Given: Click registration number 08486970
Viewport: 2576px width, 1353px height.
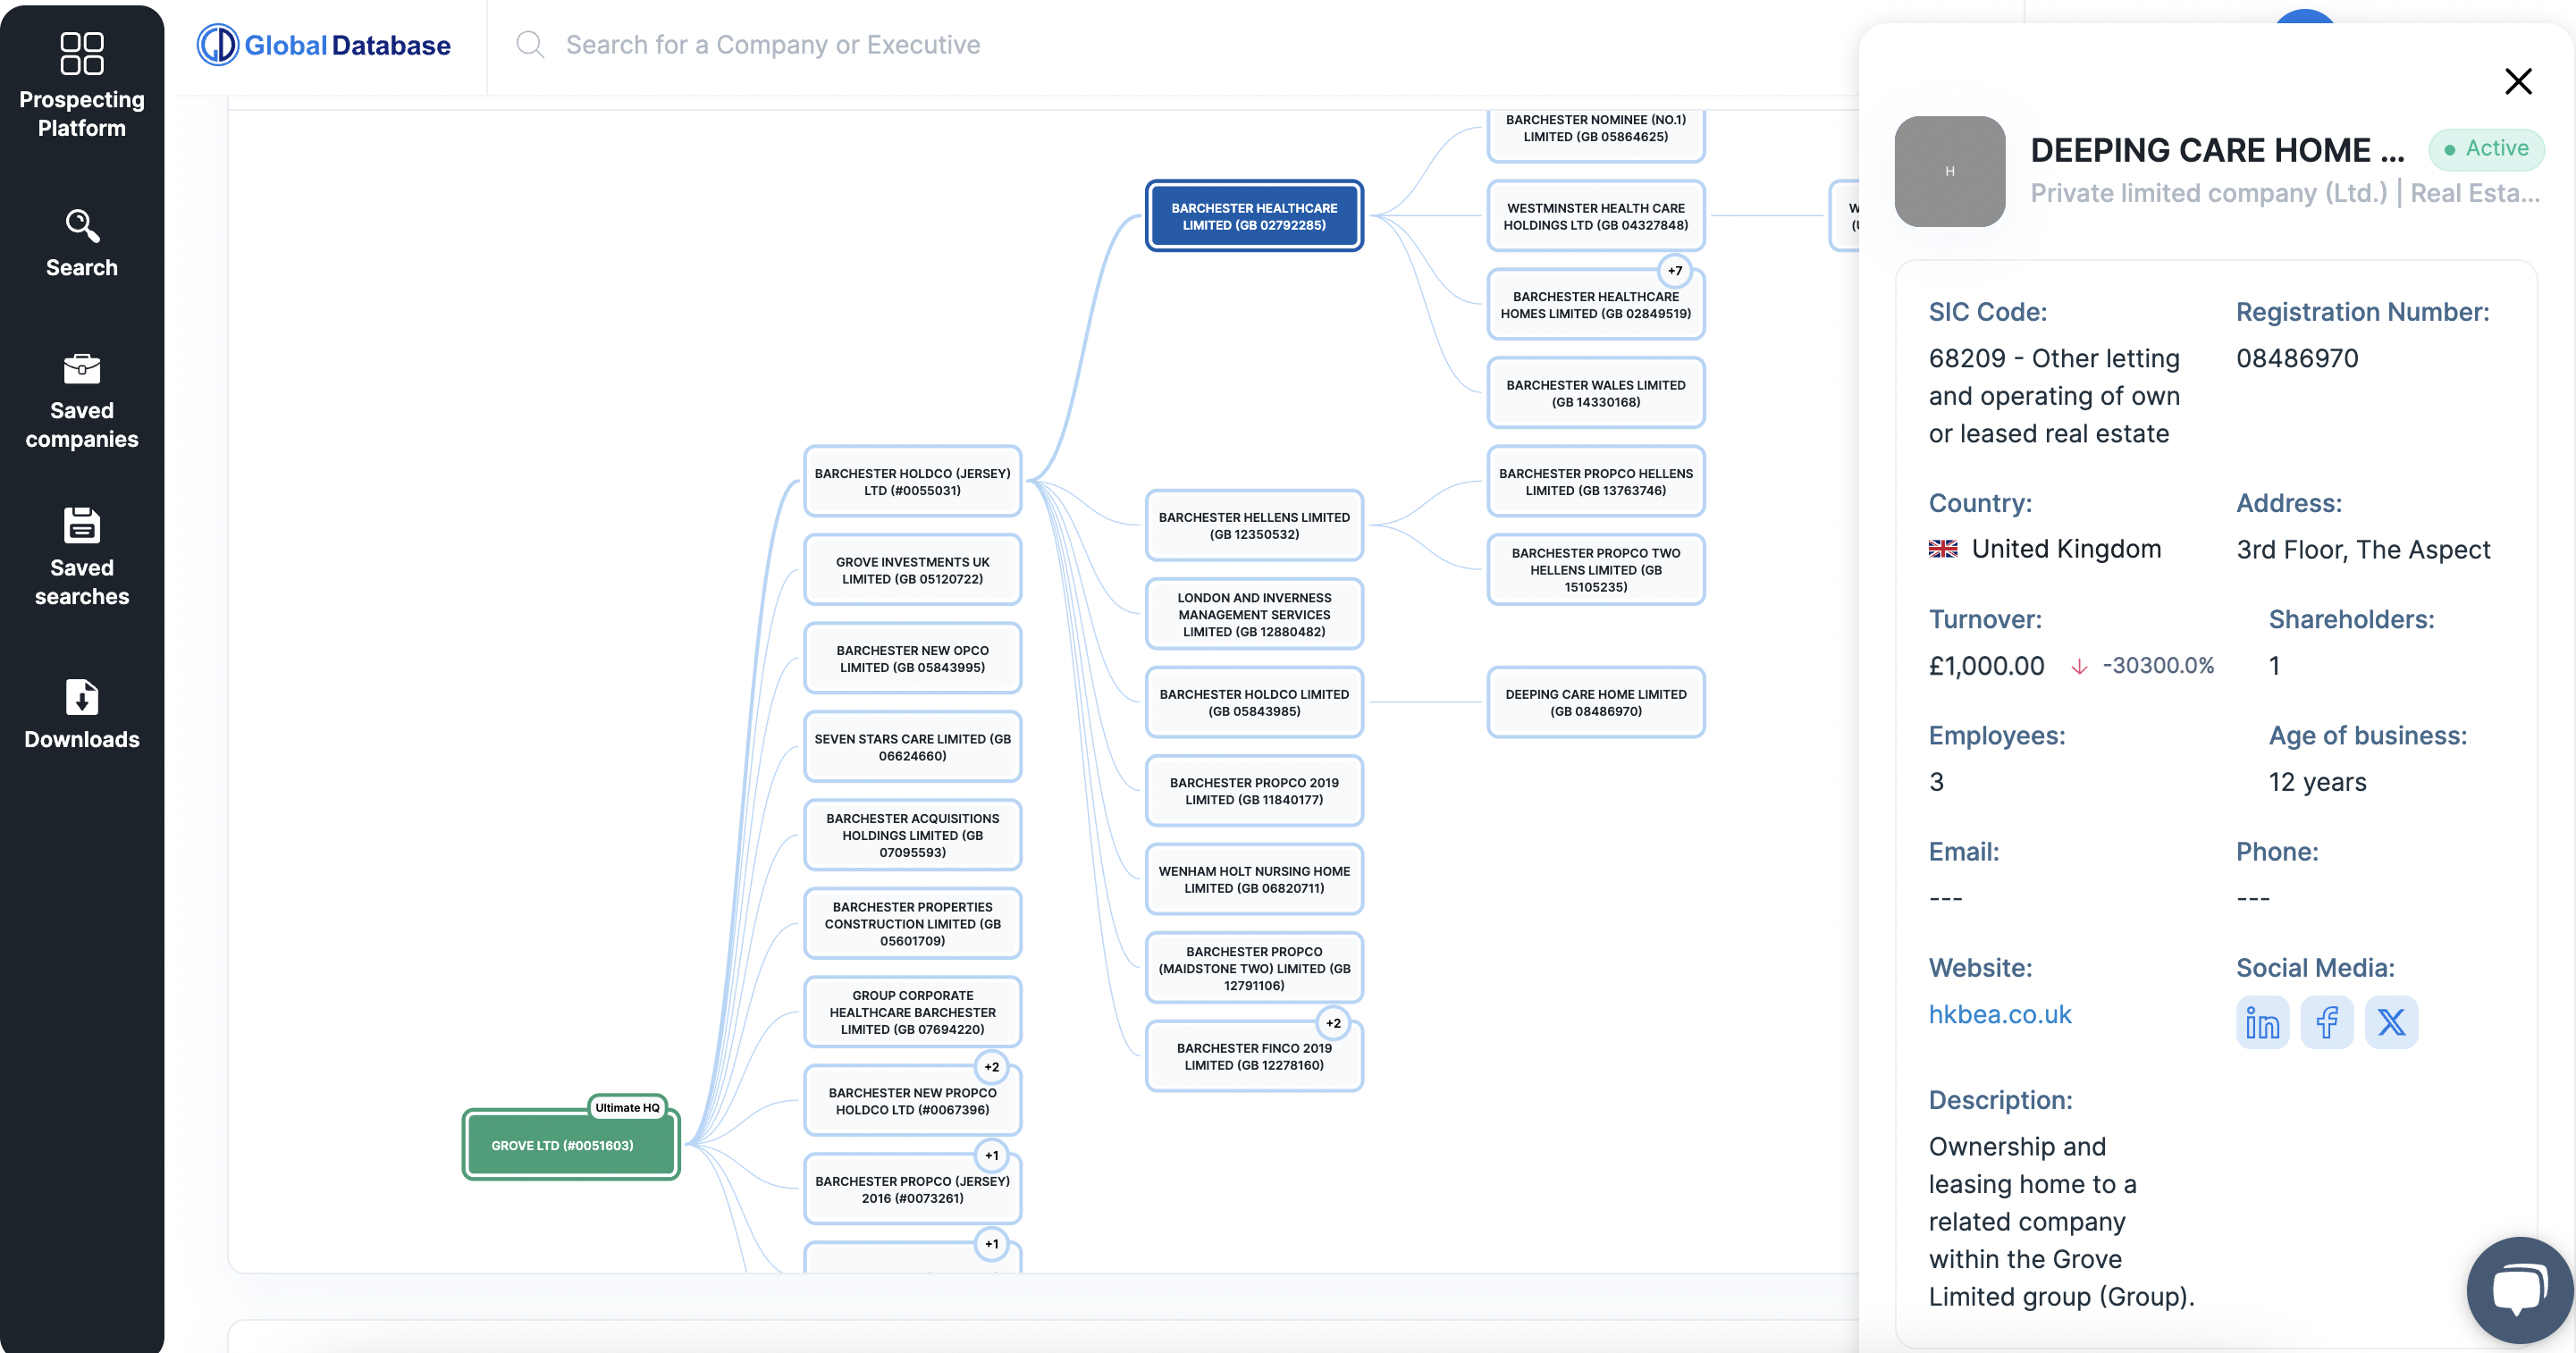Looking at the screenshot, I should coord(2297,358).
